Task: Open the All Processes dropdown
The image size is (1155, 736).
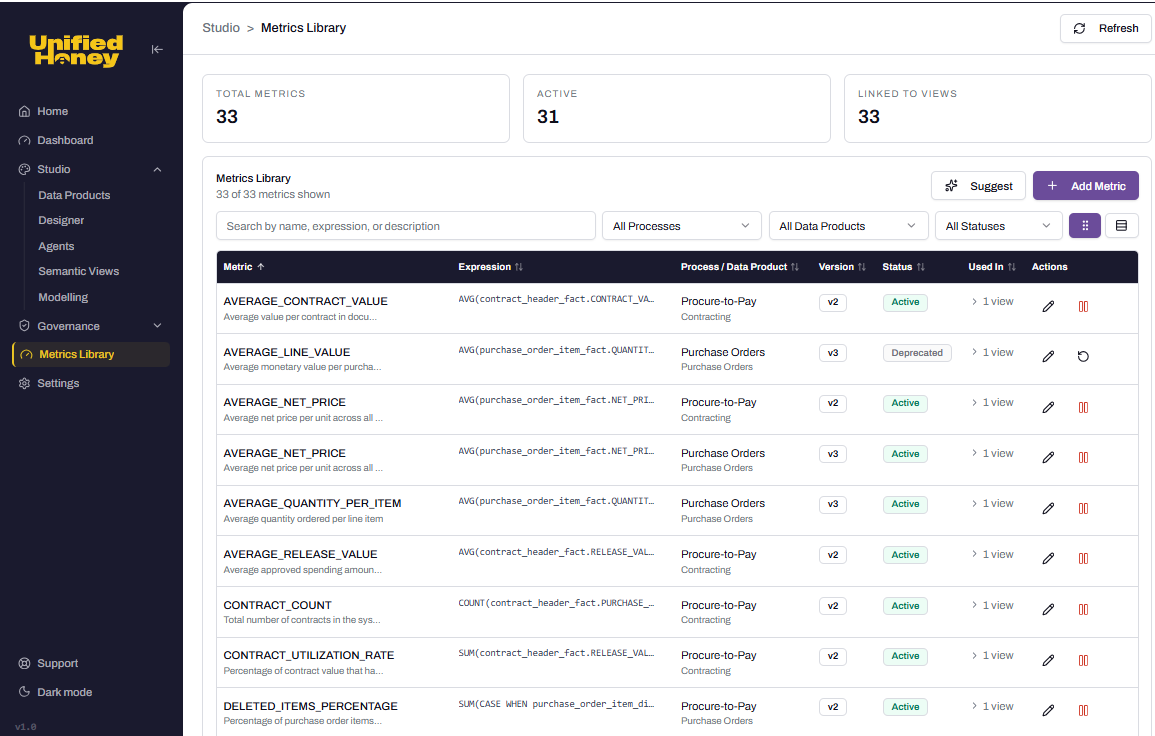Action: click(x=681, y=225)
